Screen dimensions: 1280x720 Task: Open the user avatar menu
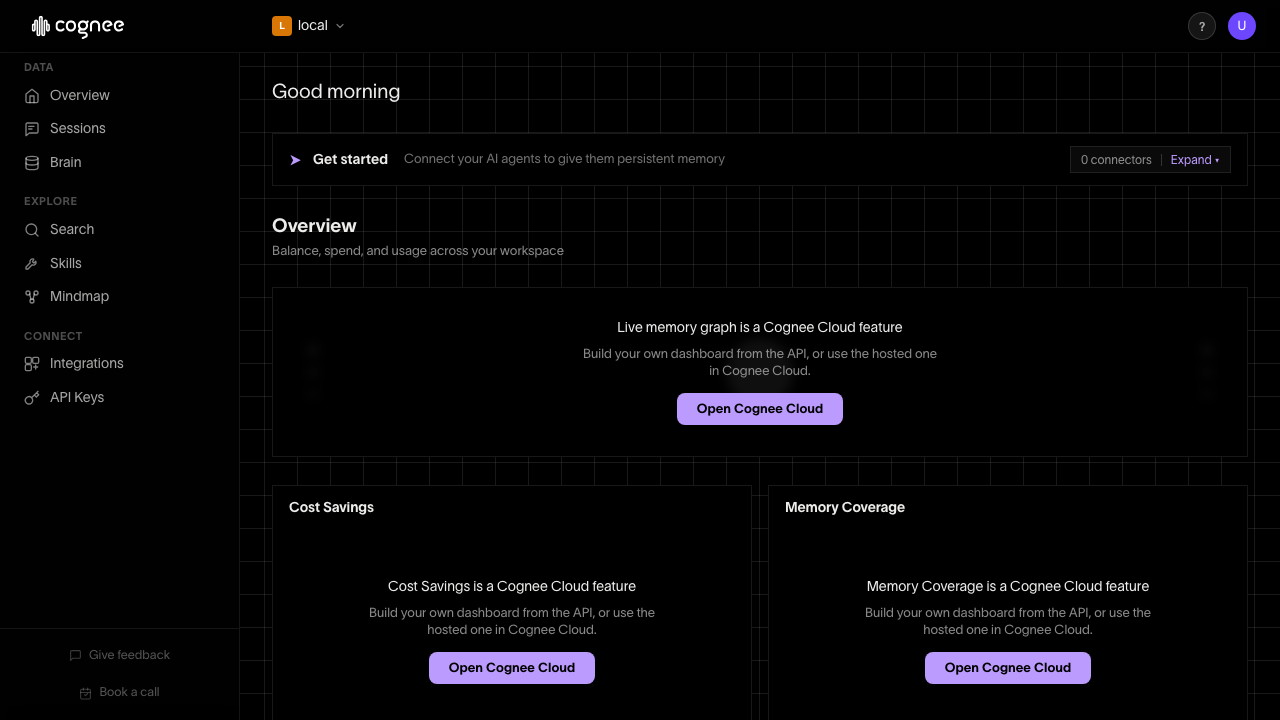1242,26
